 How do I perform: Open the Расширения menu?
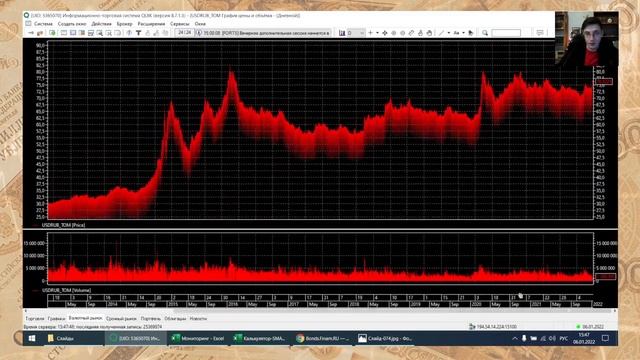(151, 24)
